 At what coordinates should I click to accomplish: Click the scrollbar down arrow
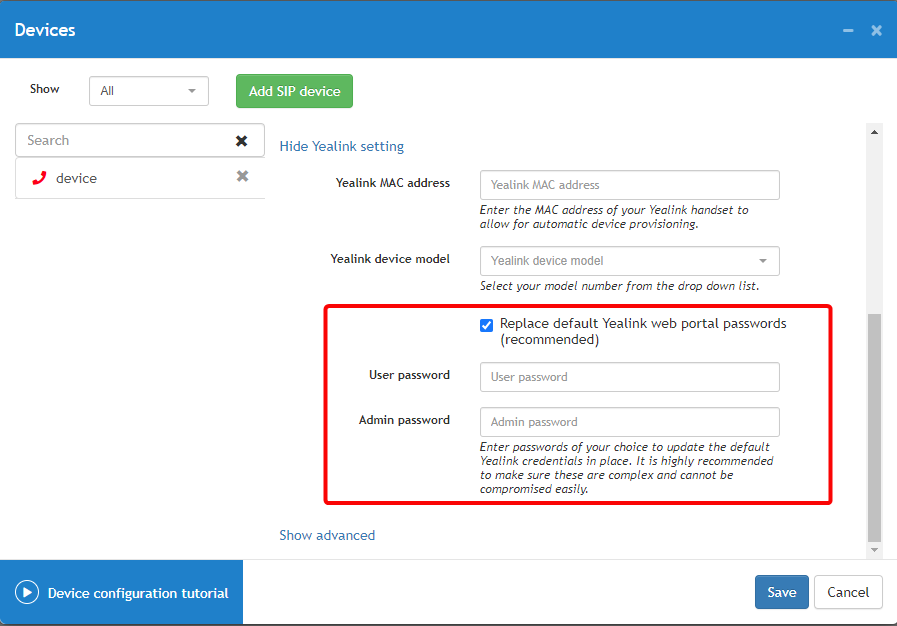point(874,550)
